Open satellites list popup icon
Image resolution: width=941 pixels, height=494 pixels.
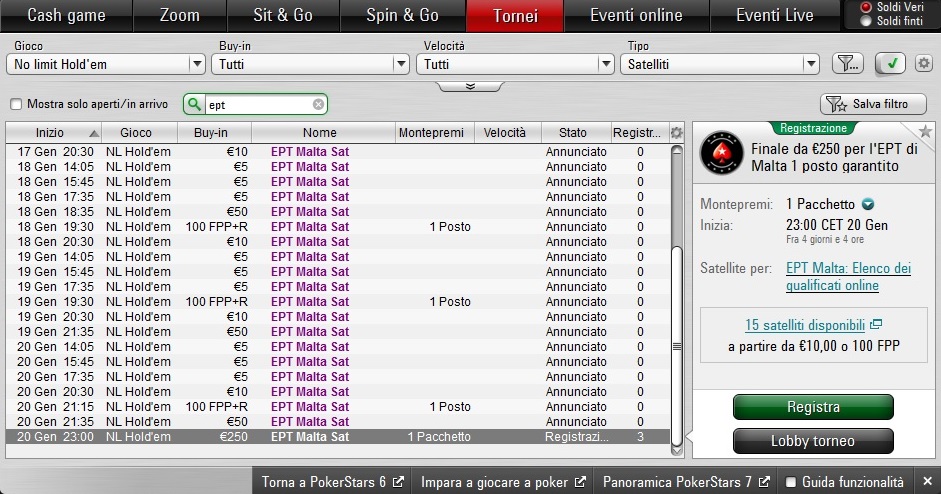pos(876,325)
